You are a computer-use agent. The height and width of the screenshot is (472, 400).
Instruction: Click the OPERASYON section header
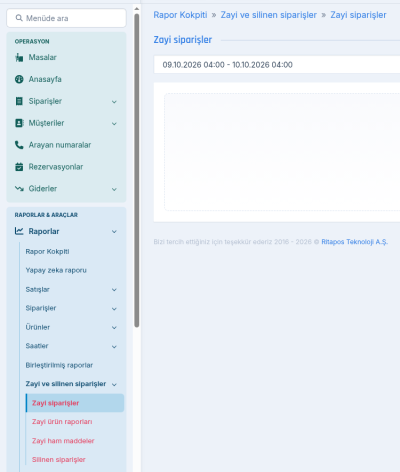(32, 41)
